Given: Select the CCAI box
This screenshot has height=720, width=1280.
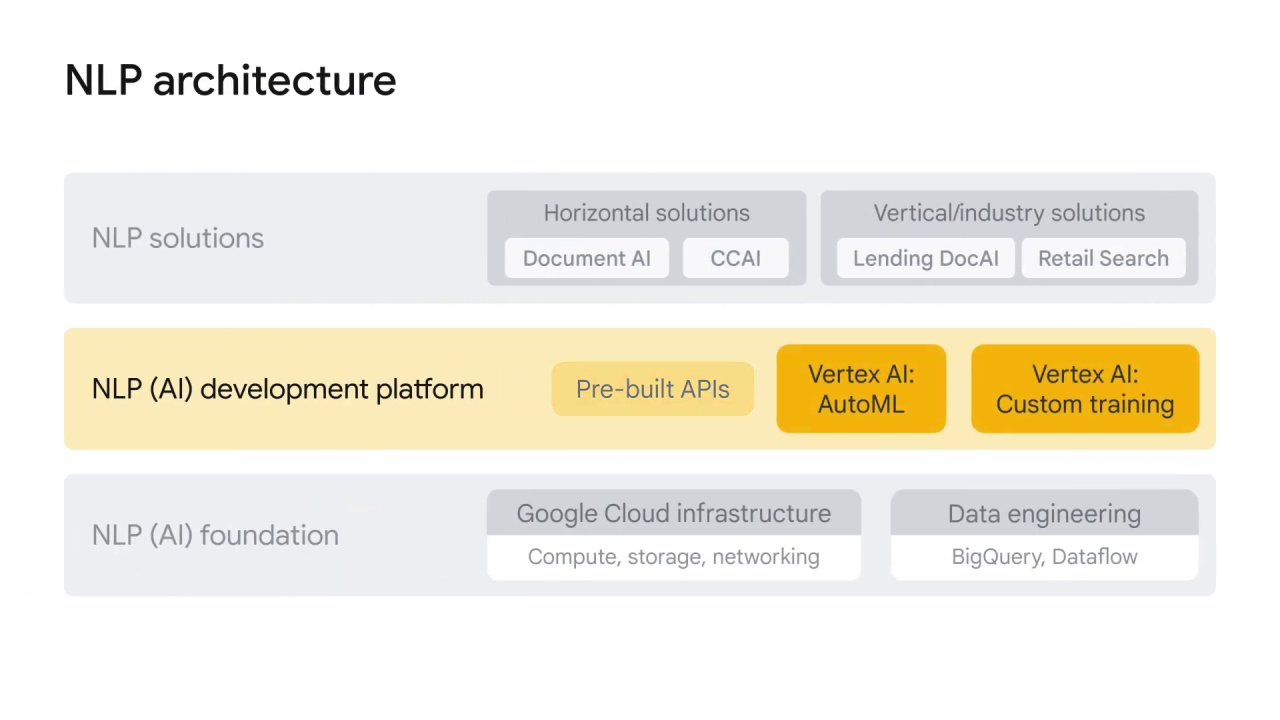Looking at the screenshot, I should click(736, 258).
